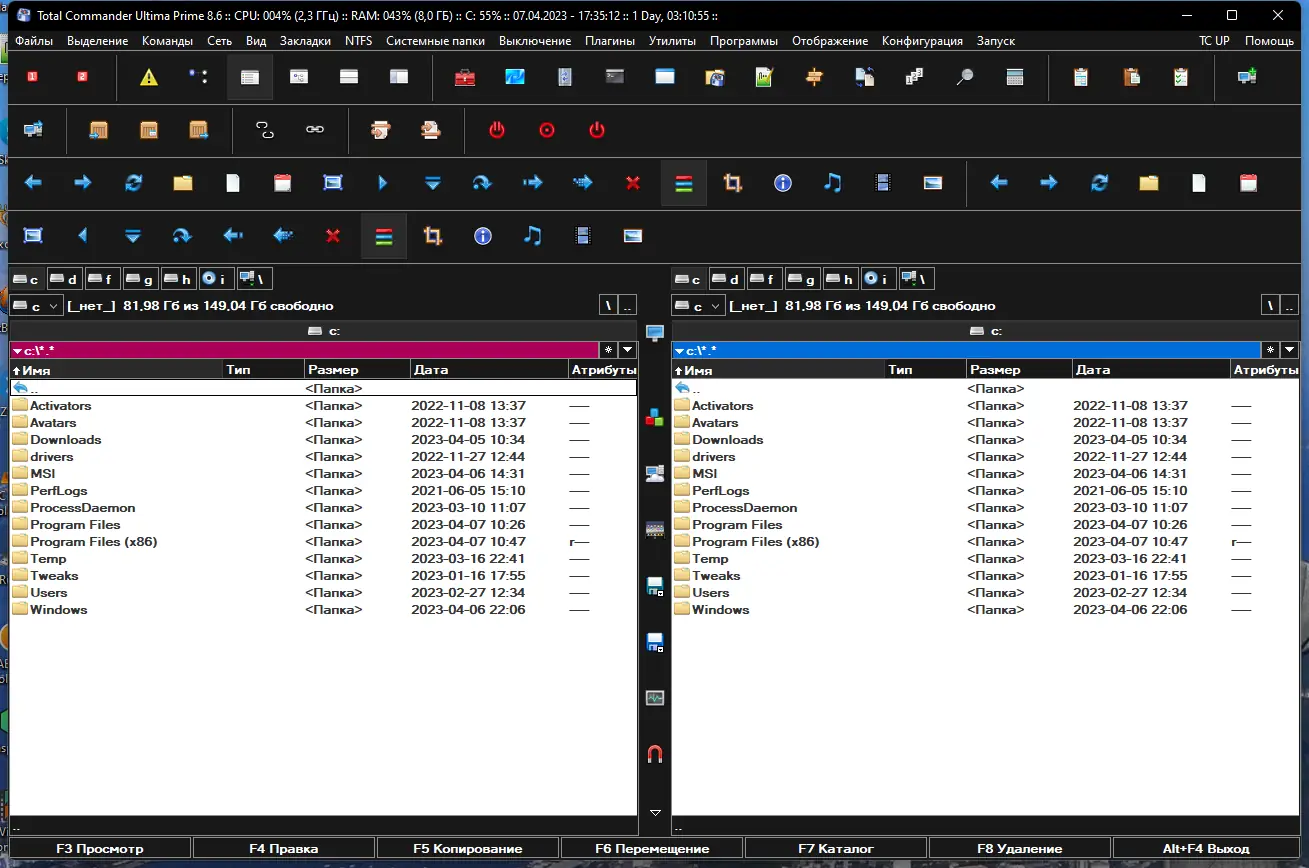
Task: Open the Конфигурация menu
Action: click(x=922, y=41)
